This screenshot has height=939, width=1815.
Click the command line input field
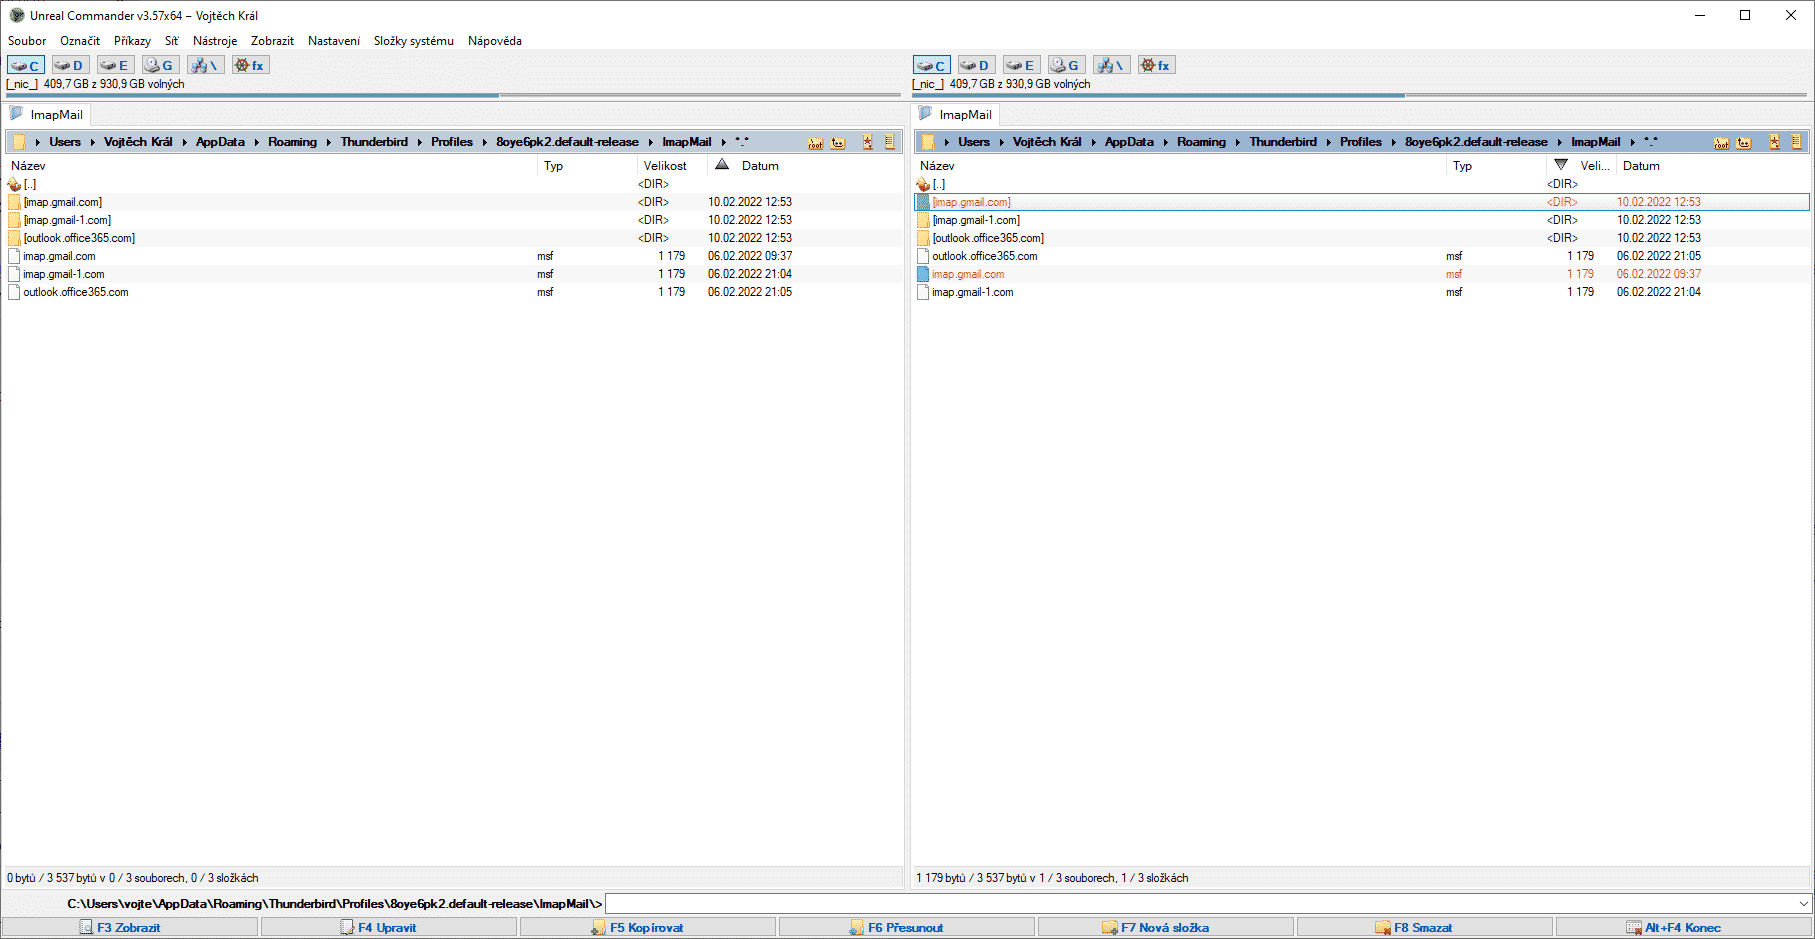[1200, 904]
